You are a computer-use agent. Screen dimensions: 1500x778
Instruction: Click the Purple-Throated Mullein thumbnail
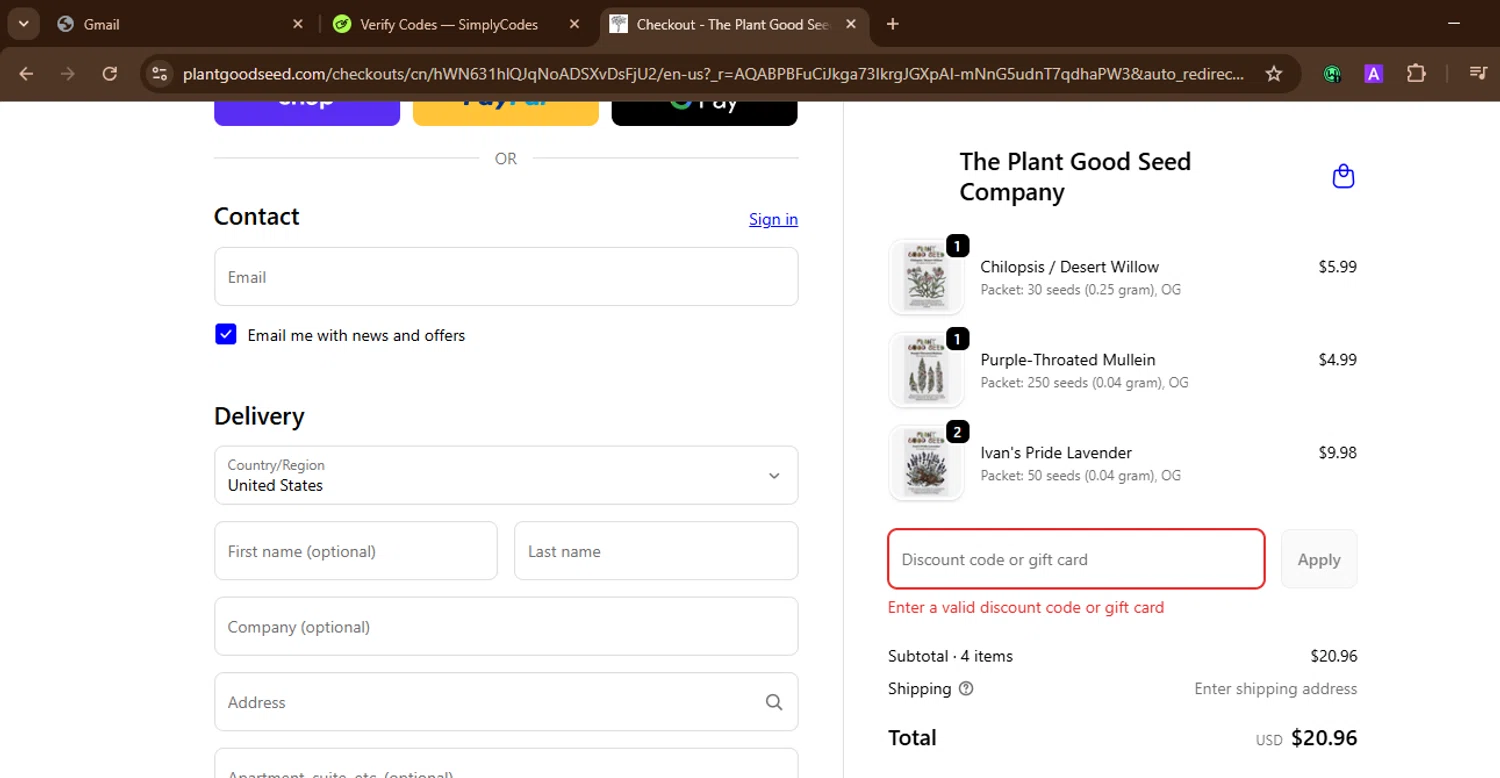[926, 370]
